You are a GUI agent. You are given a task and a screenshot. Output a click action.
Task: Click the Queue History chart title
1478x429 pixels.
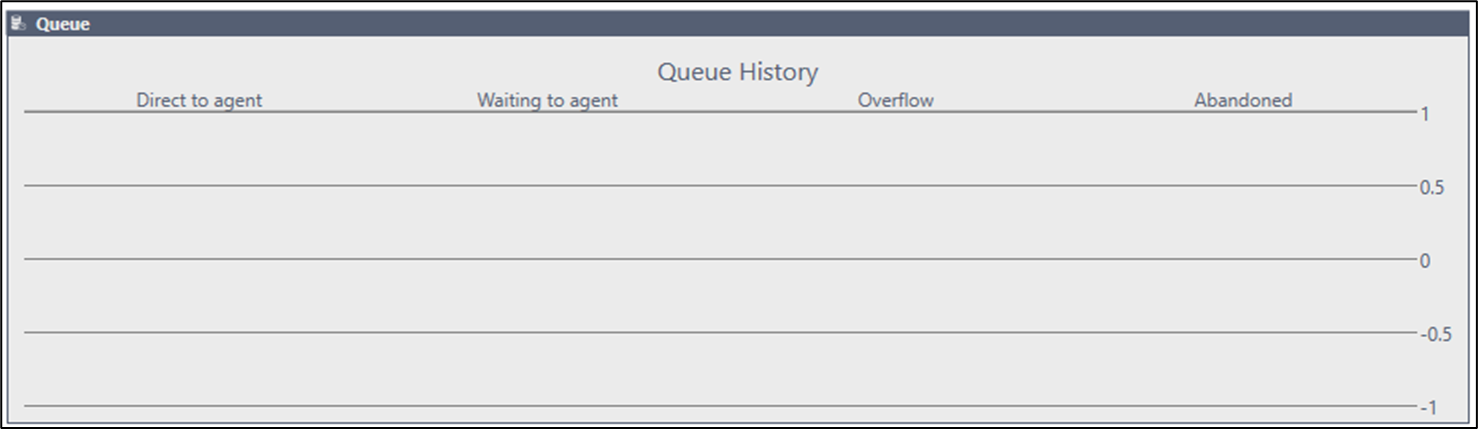pyautogui.click(x=738, y=72)
